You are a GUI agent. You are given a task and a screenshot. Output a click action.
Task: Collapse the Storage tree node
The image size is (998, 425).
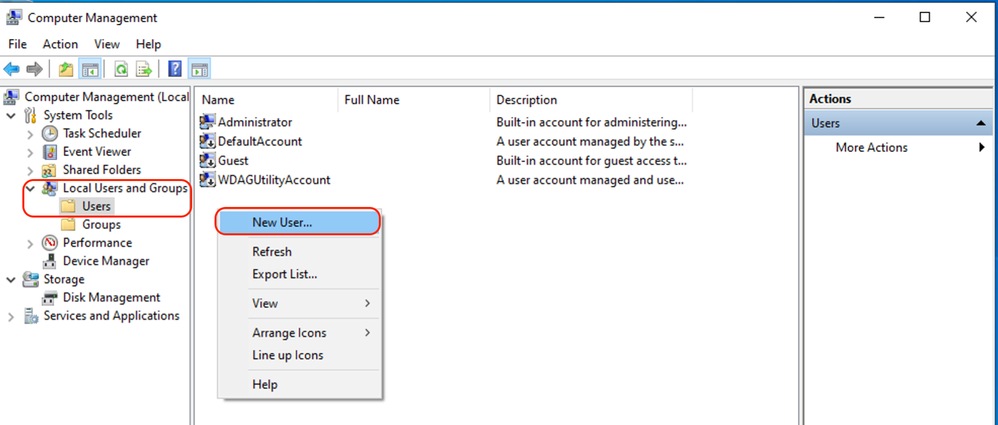(x=11, y=279)
